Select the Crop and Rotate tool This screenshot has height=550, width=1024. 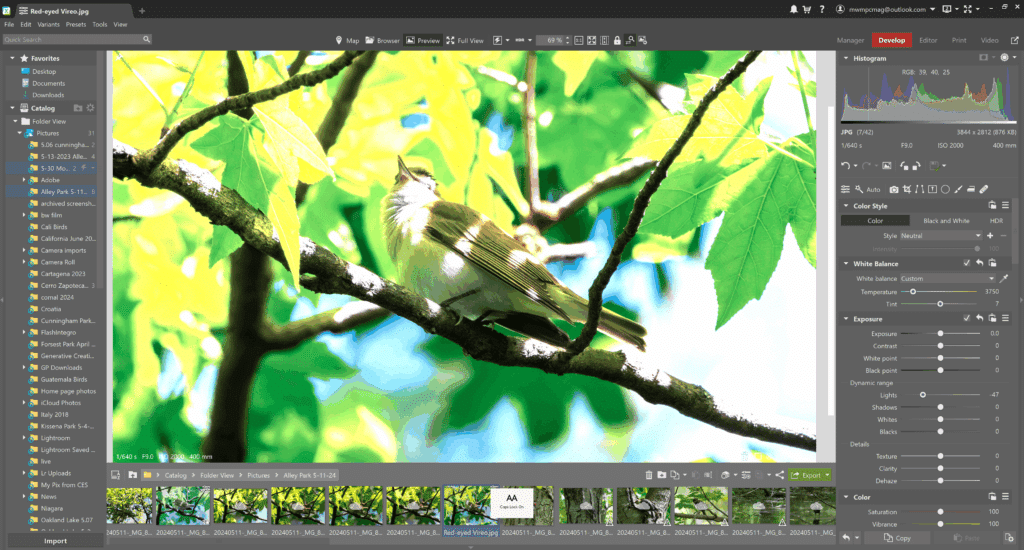point(907,189)
